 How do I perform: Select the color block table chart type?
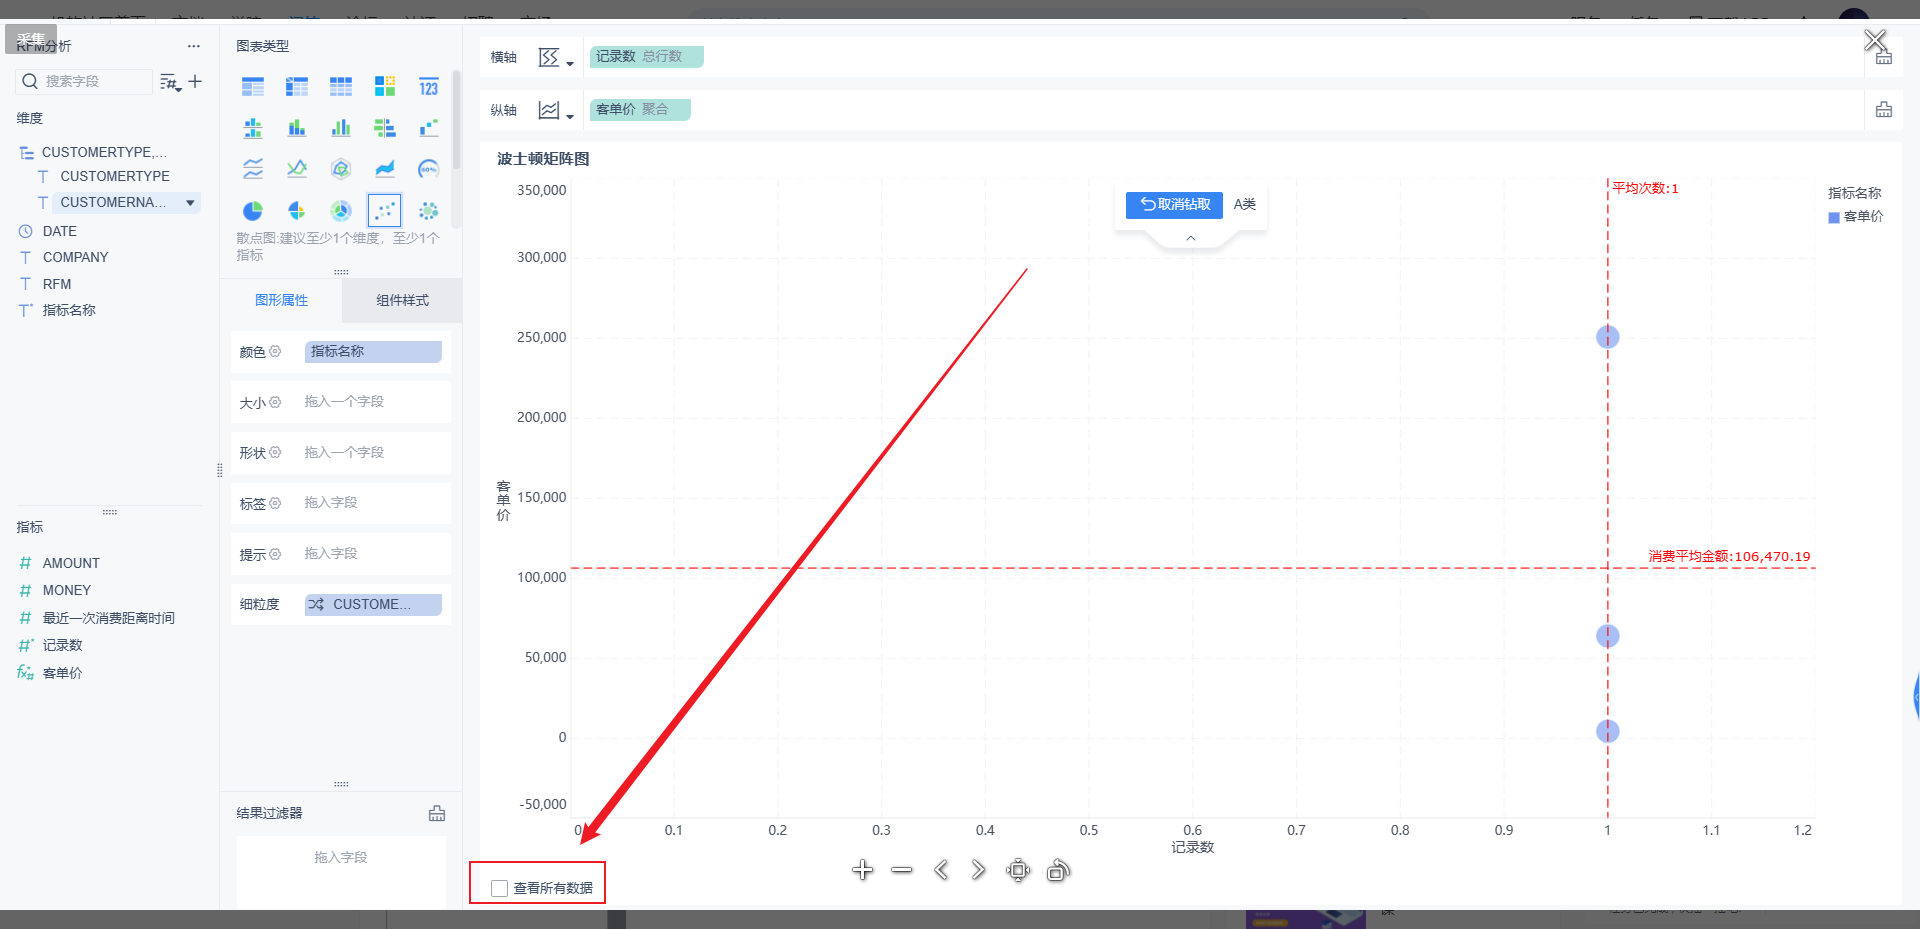tap(385, 87)
